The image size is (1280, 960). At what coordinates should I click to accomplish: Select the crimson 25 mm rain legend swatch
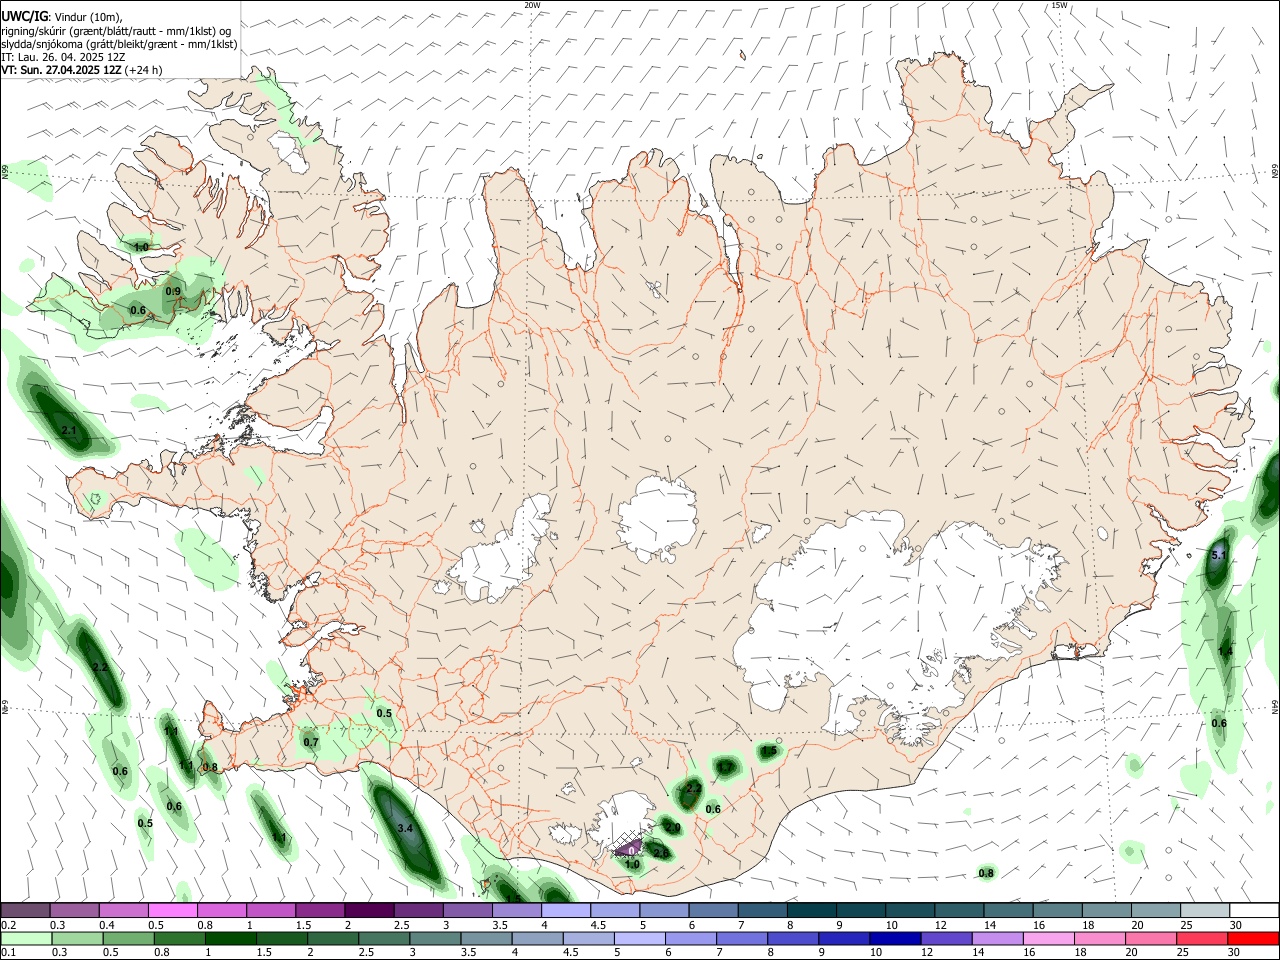point(1203,938)
